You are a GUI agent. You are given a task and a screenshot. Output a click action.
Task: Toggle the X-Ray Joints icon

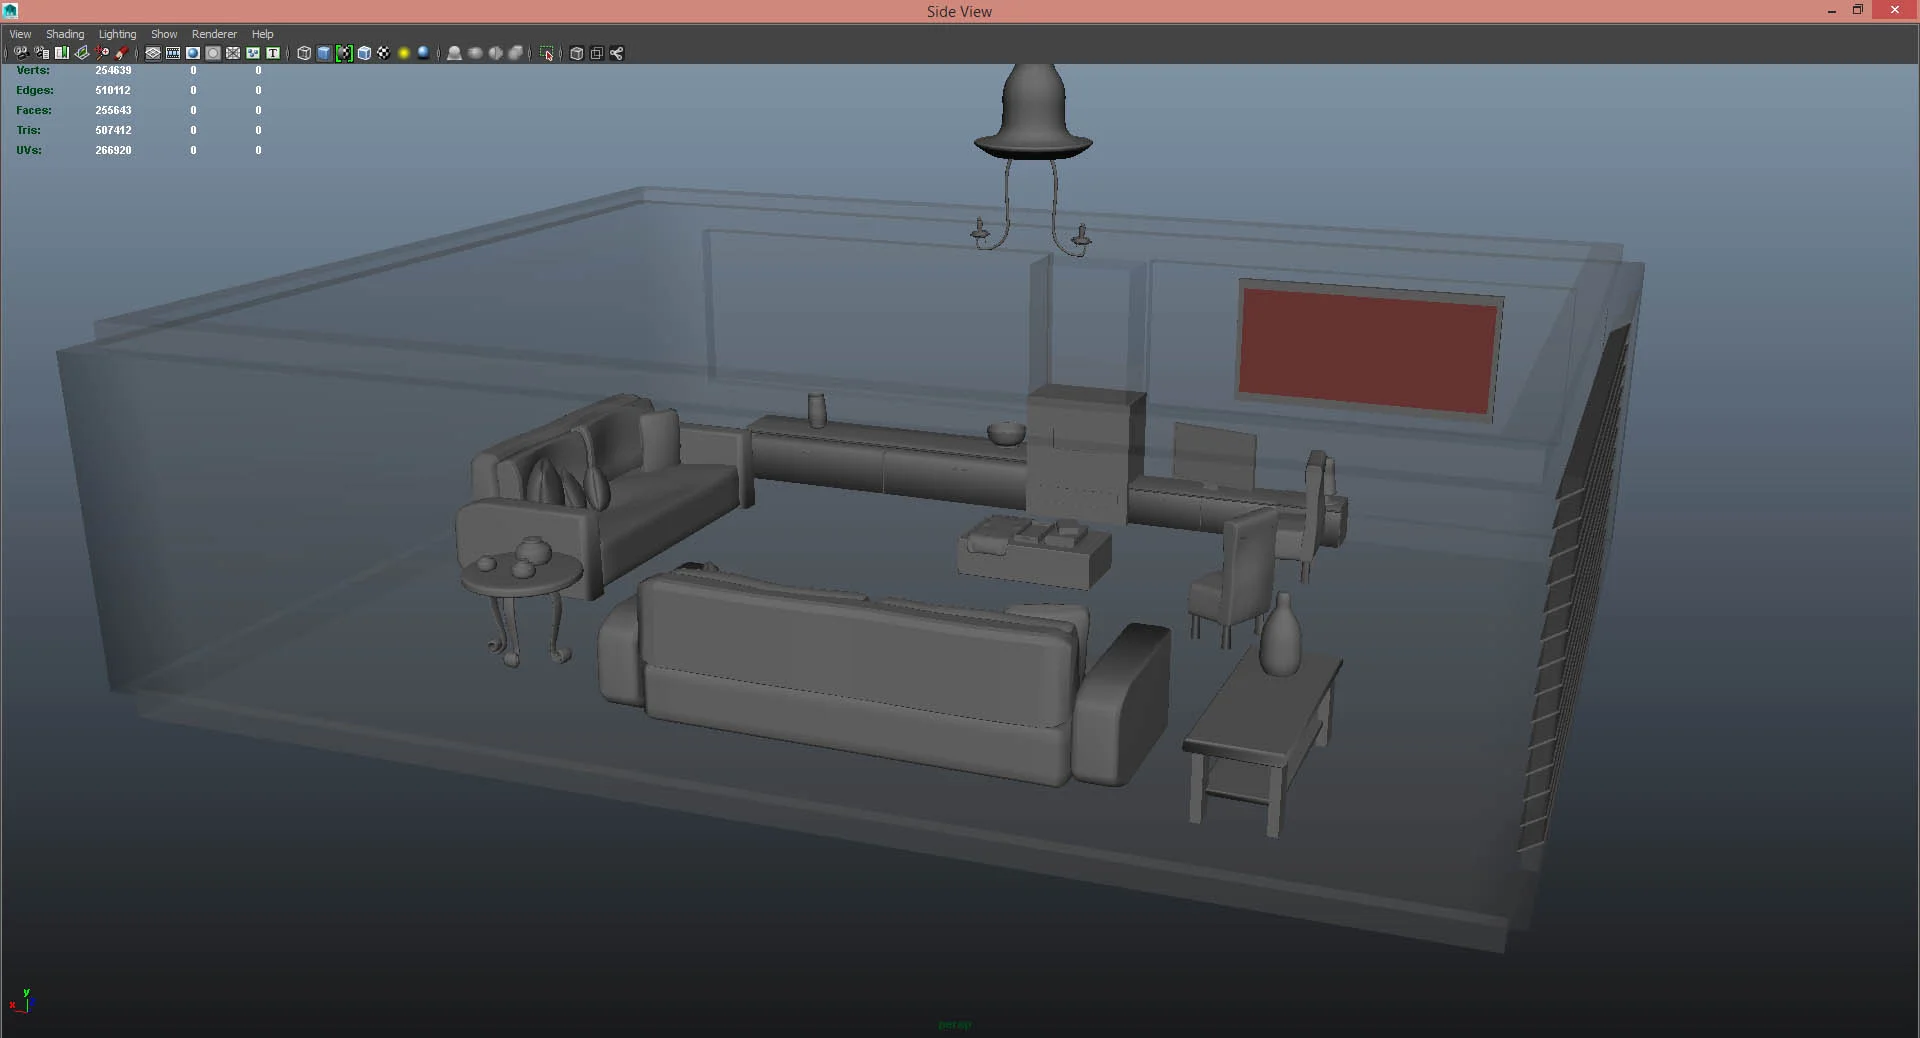click(617, 53)
